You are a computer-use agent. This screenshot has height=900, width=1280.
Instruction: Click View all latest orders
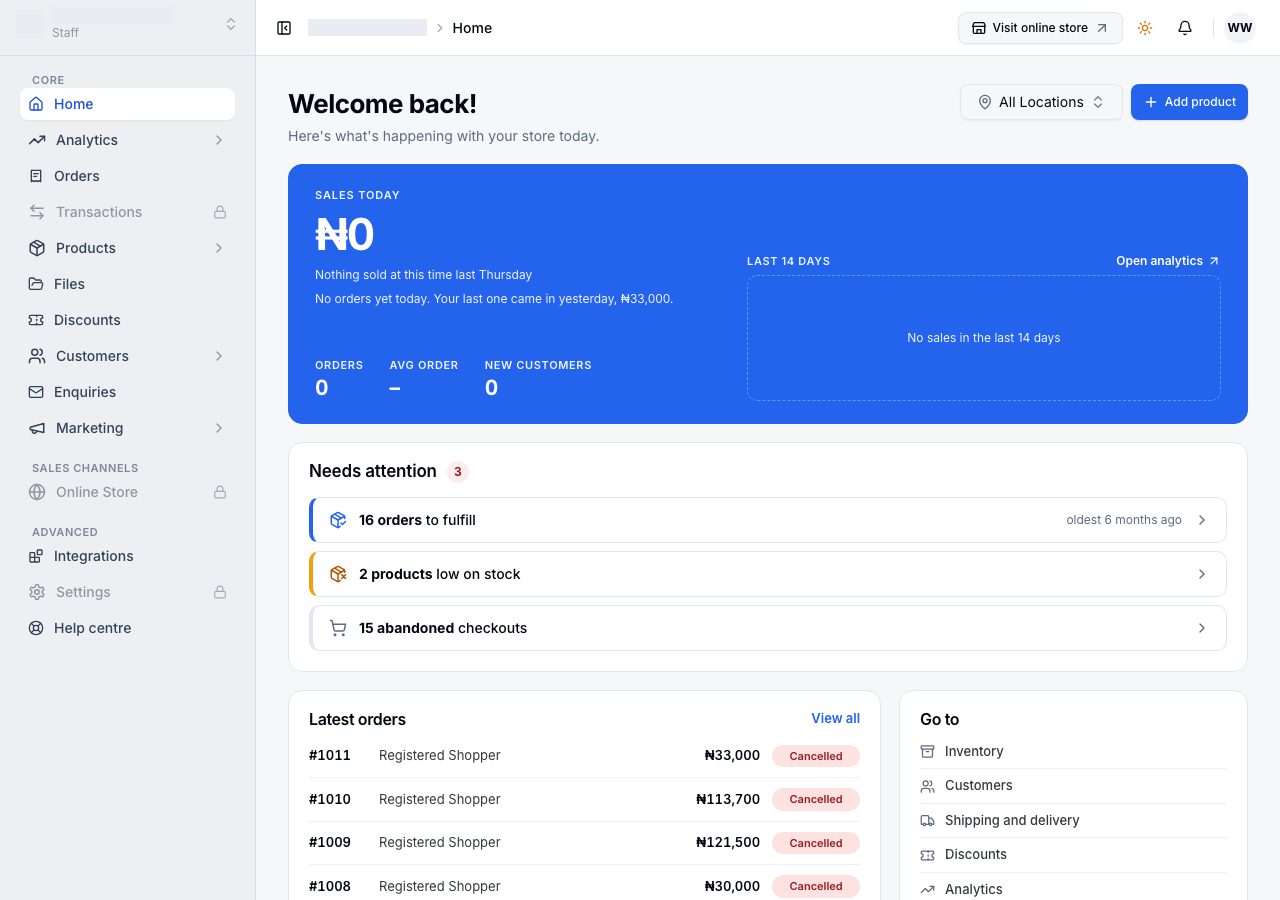click(835, 718)
